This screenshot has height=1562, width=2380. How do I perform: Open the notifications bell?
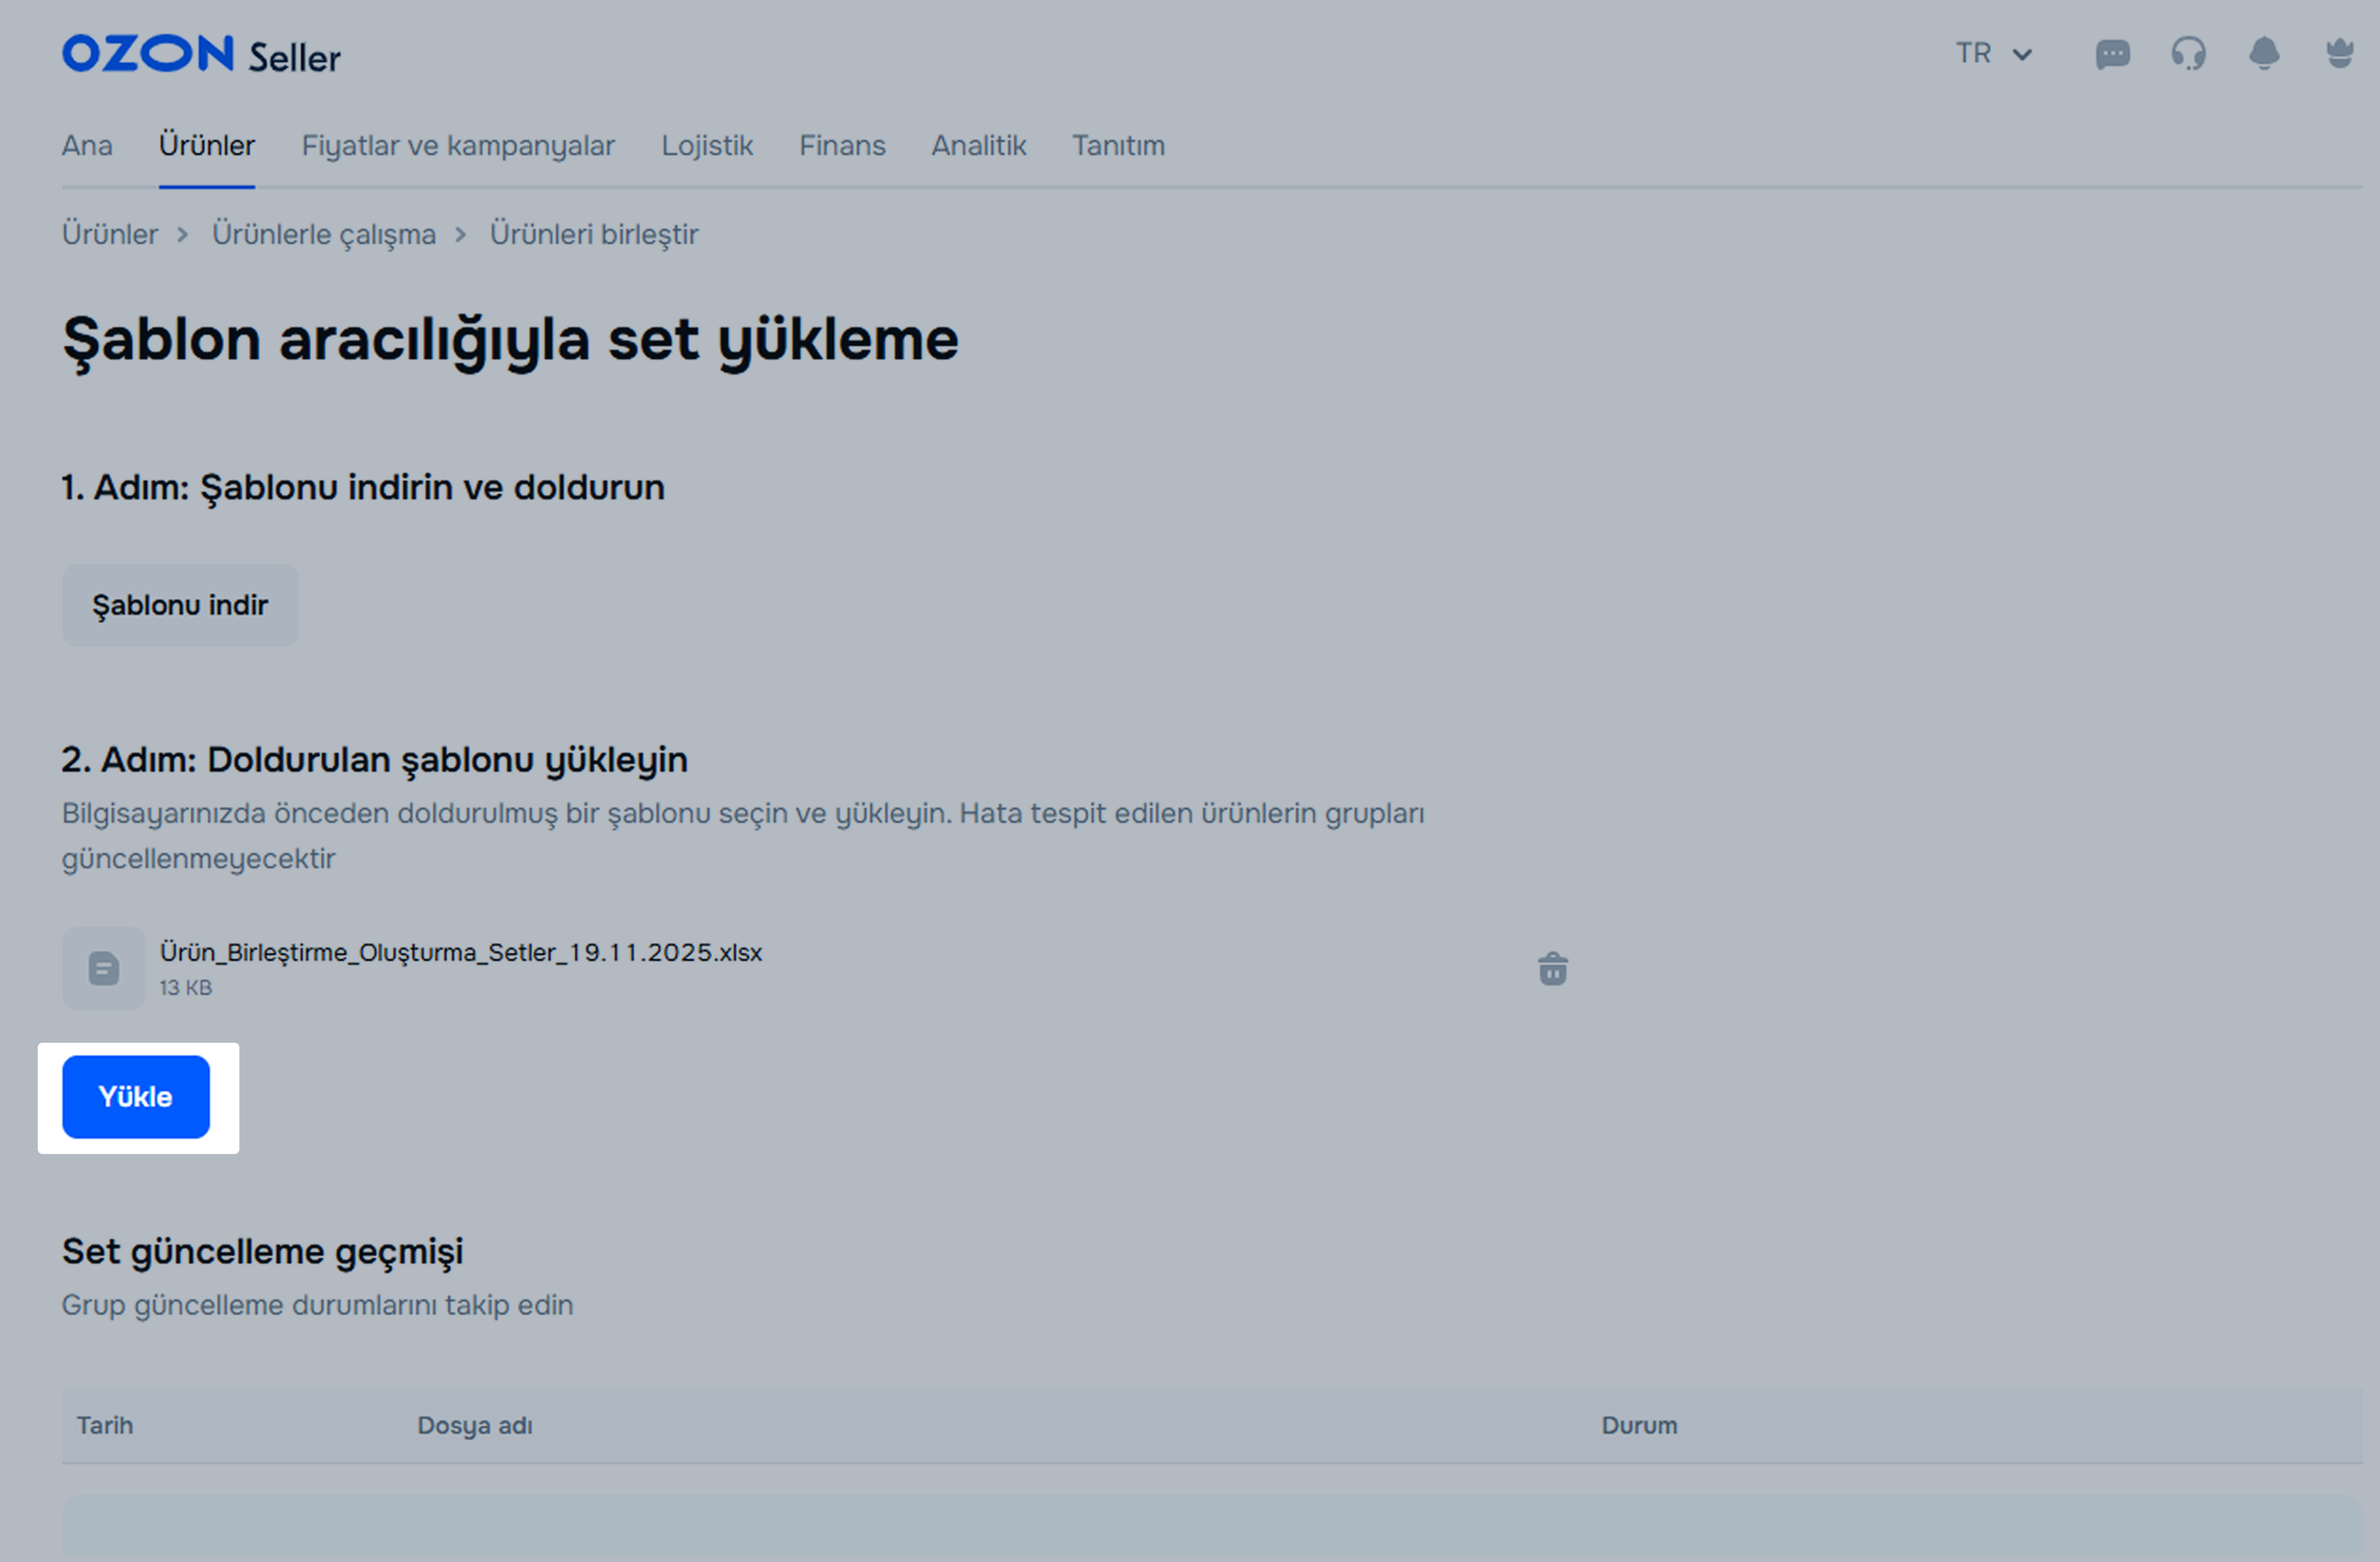pyautogui.click(x=2264, y=54)
